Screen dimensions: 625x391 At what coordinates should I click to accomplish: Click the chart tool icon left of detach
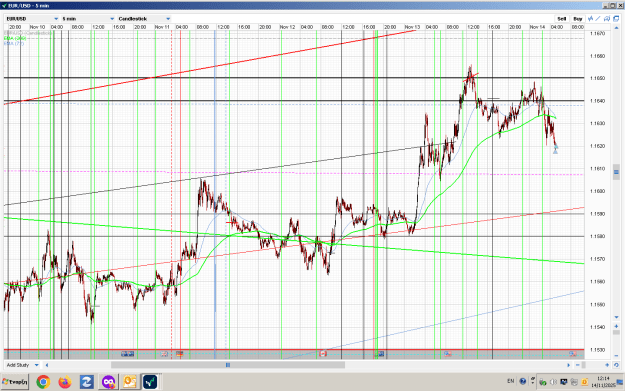(607, 19)
